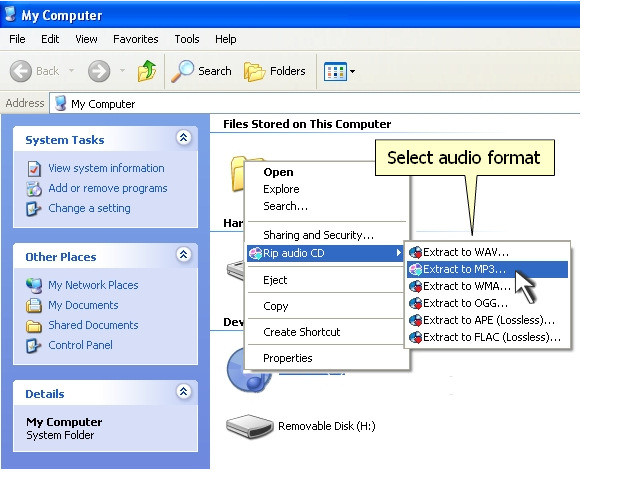Open the Favorites menu

(136, 39)
